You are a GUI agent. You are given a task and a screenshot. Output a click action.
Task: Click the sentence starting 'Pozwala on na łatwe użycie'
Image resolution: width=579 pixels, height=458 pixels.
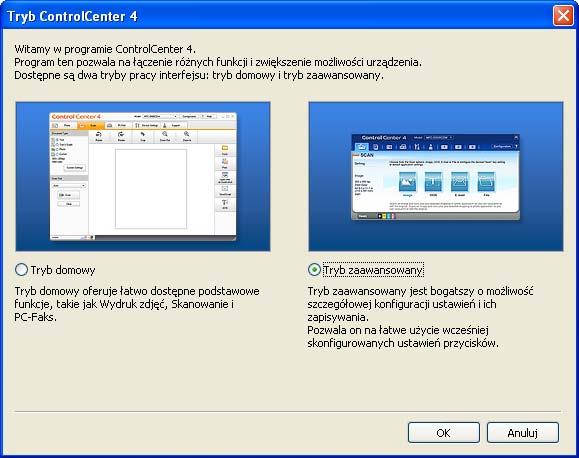point(403,336)
